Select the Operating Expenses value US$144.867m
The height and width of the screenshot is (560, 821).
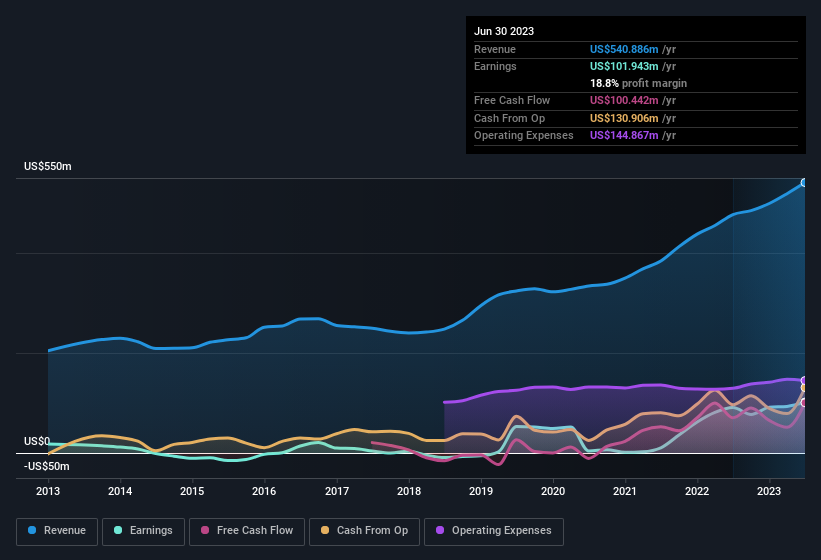pyautogui.click(x=625, y=135)
